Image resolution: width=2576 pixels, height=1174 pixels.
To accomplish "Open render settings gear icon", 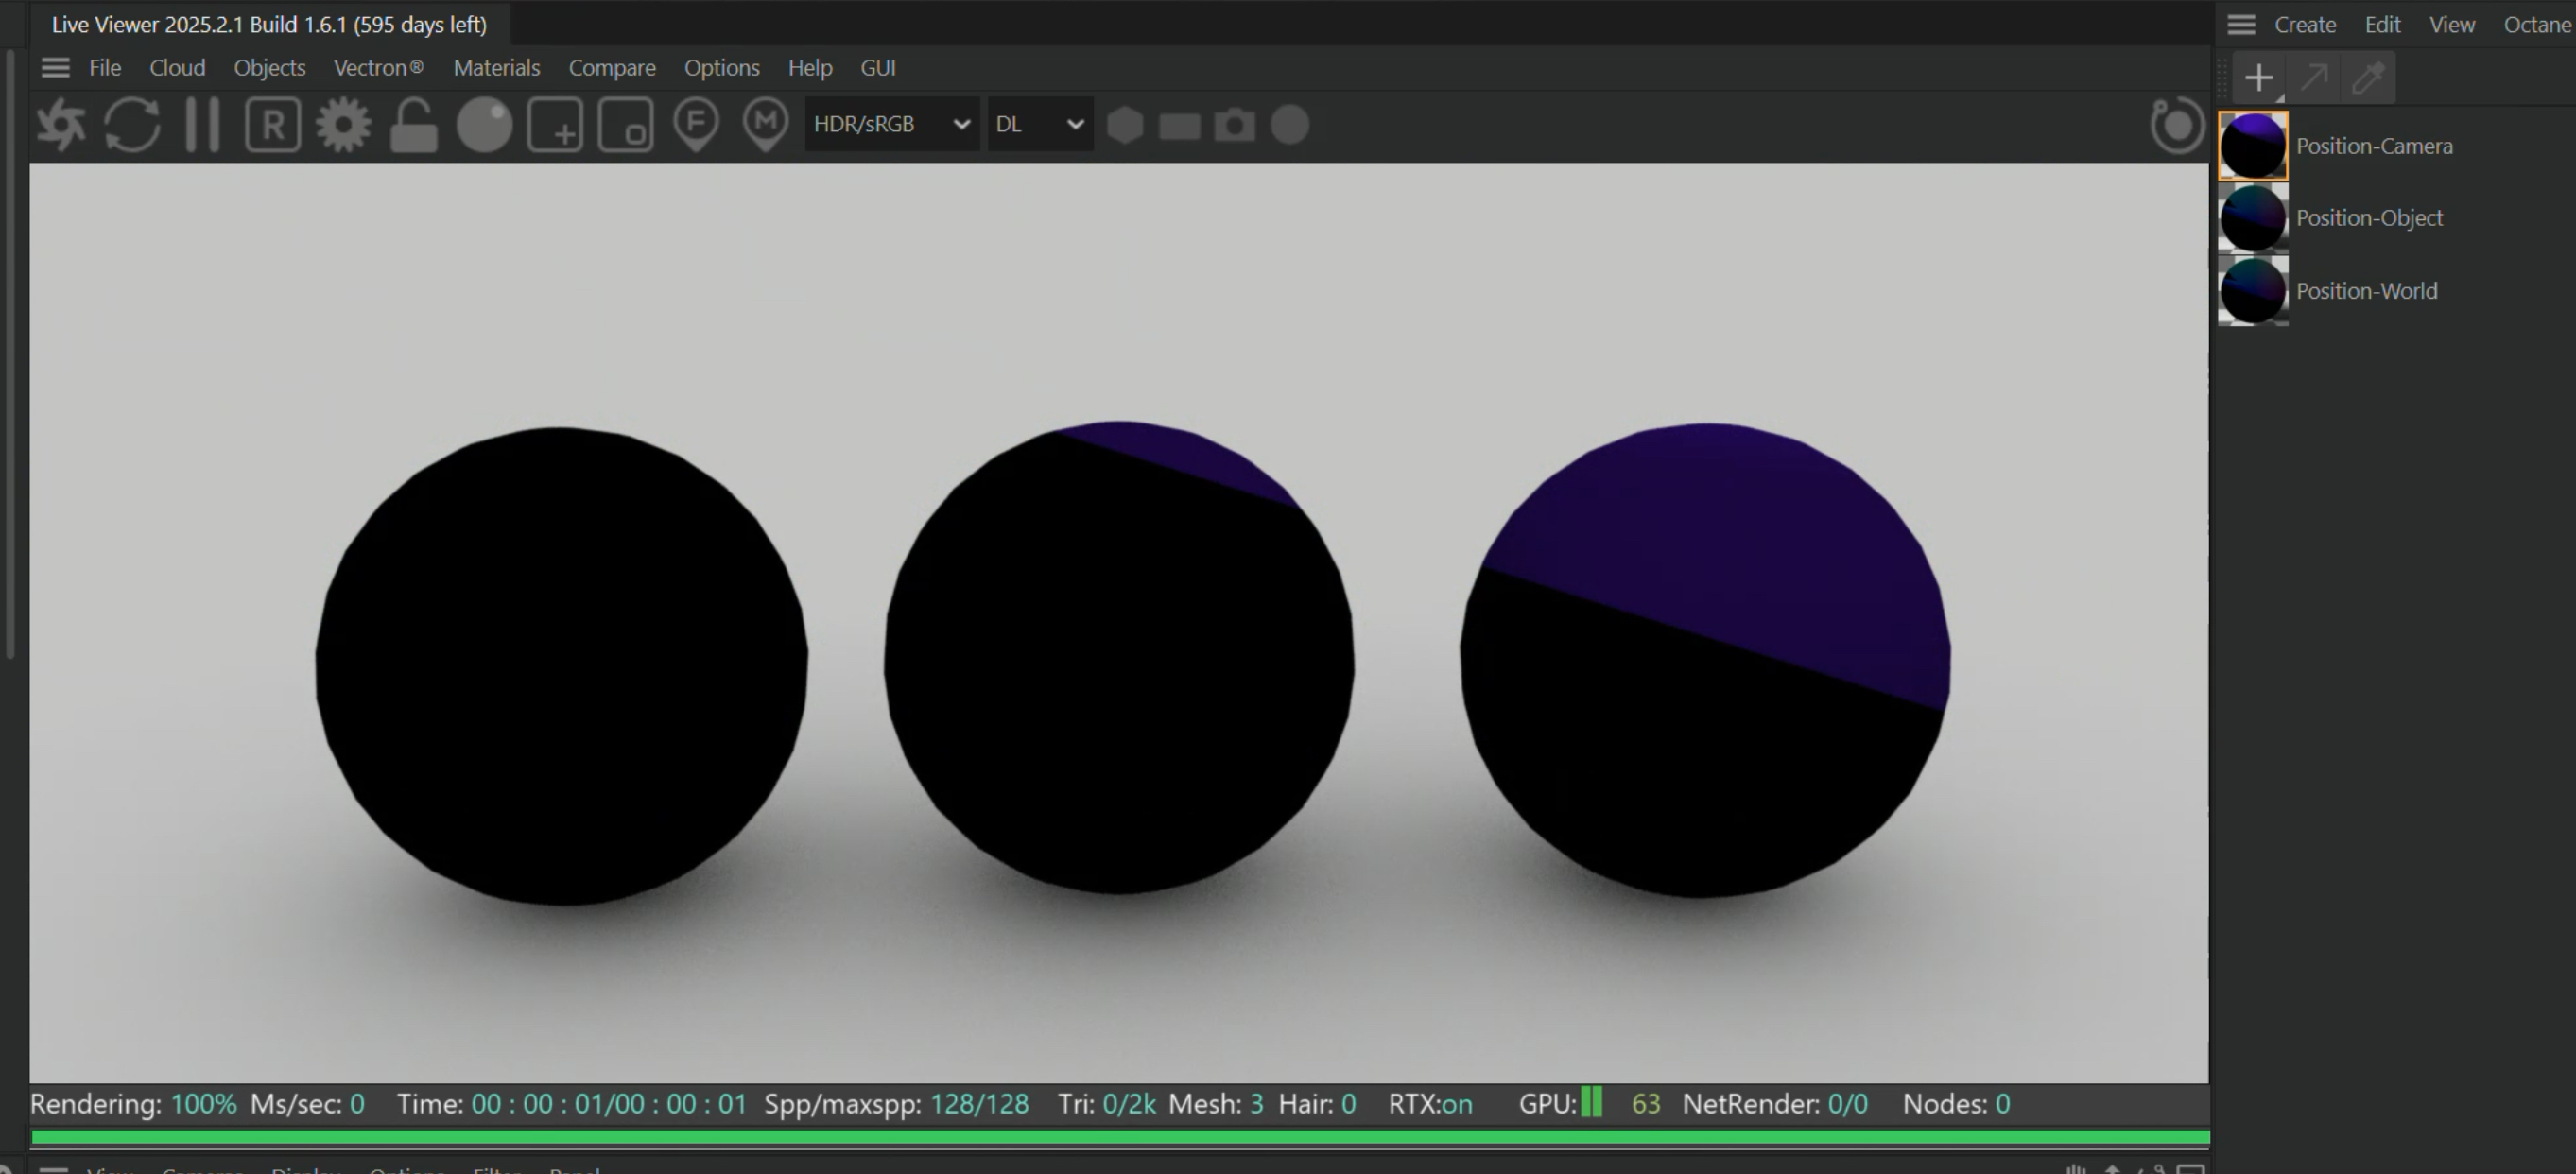I will click(343, 125).
